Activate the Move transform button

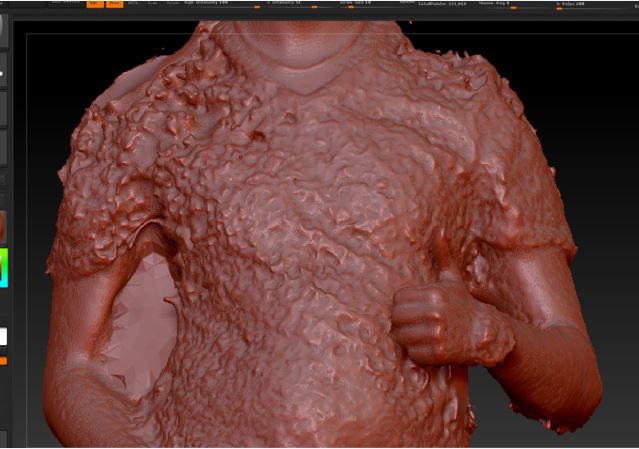point(134,3)
